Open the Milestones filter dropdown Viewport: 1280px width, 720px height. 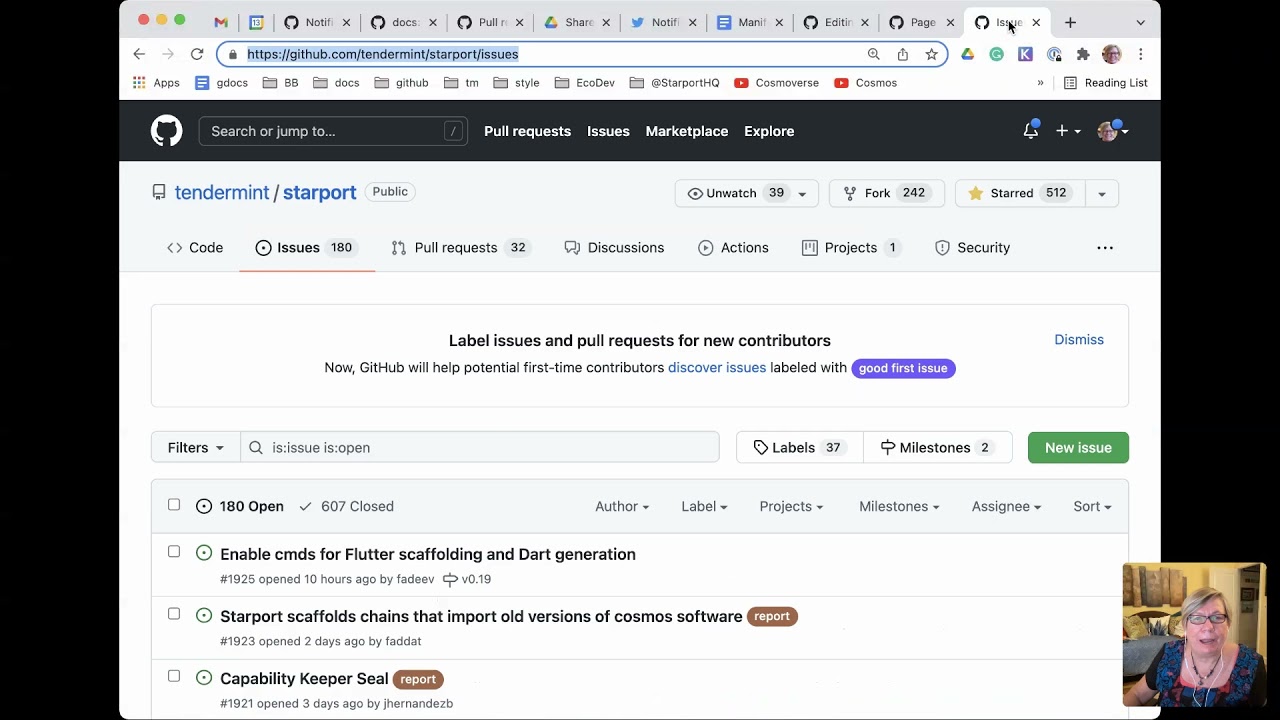(899, 506)
